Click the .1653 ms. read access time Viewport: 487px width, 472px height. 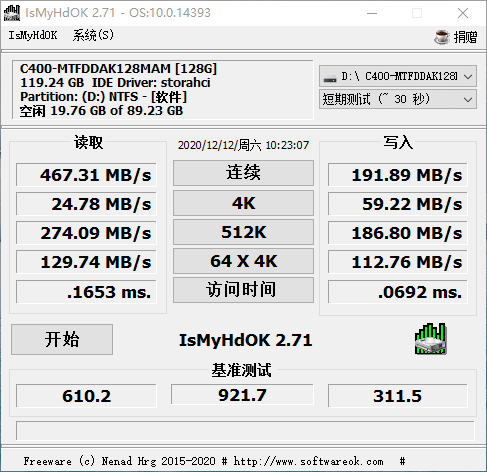point(86,292)
